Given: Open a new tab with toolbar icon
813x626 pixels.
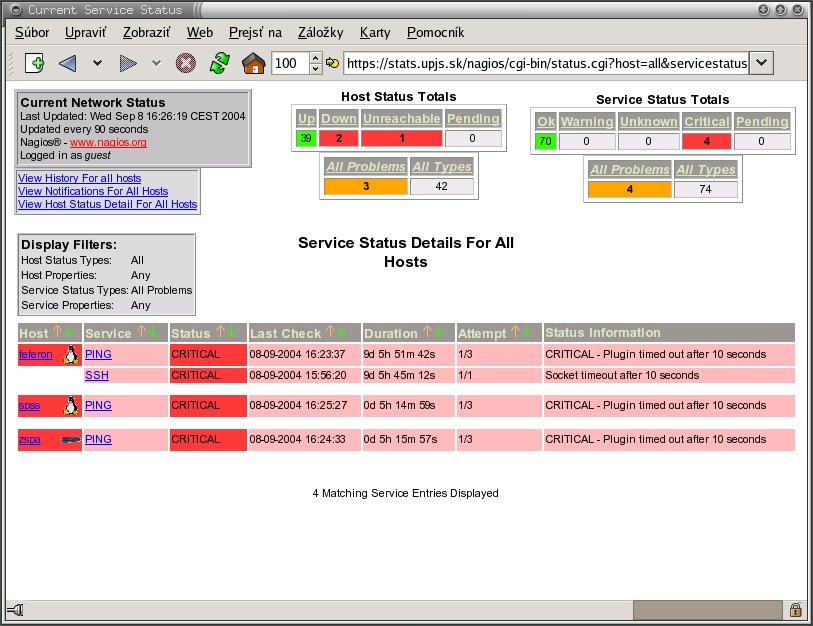Looking at the screenshot, I should tap(35, 63).
